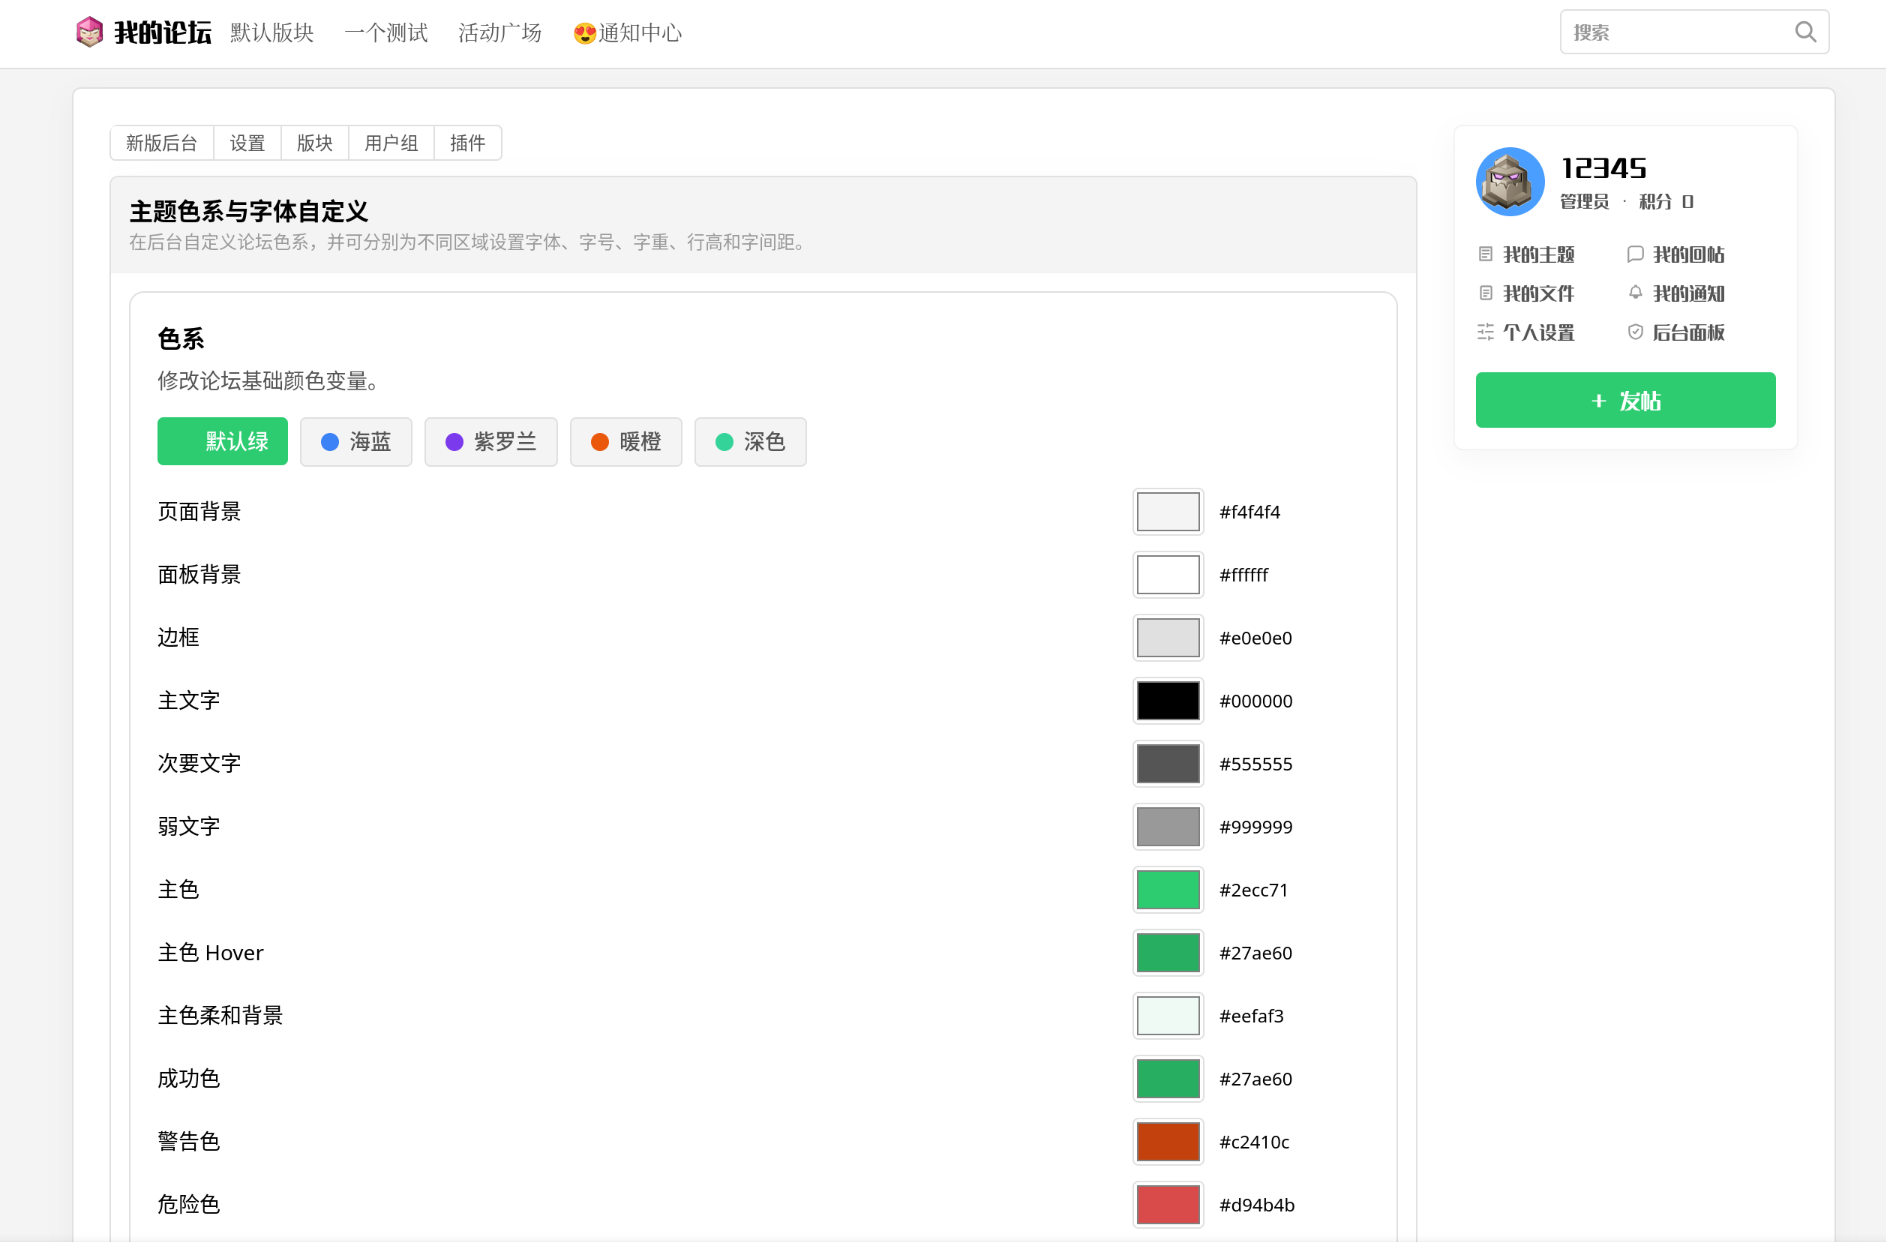This screenshot has height=1242, width=1886.
Task: Select the 紫罗兰 color preset
Action: point(490,441)
